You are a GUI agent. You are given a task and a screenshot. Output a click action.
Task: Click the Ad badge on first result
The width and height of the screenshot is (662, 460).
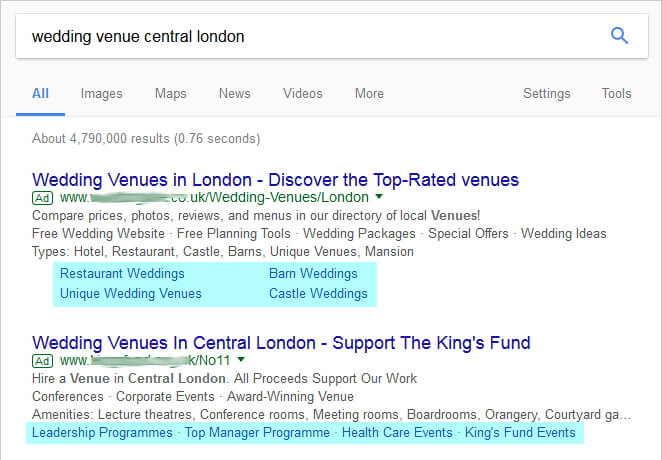click(42, 198)
